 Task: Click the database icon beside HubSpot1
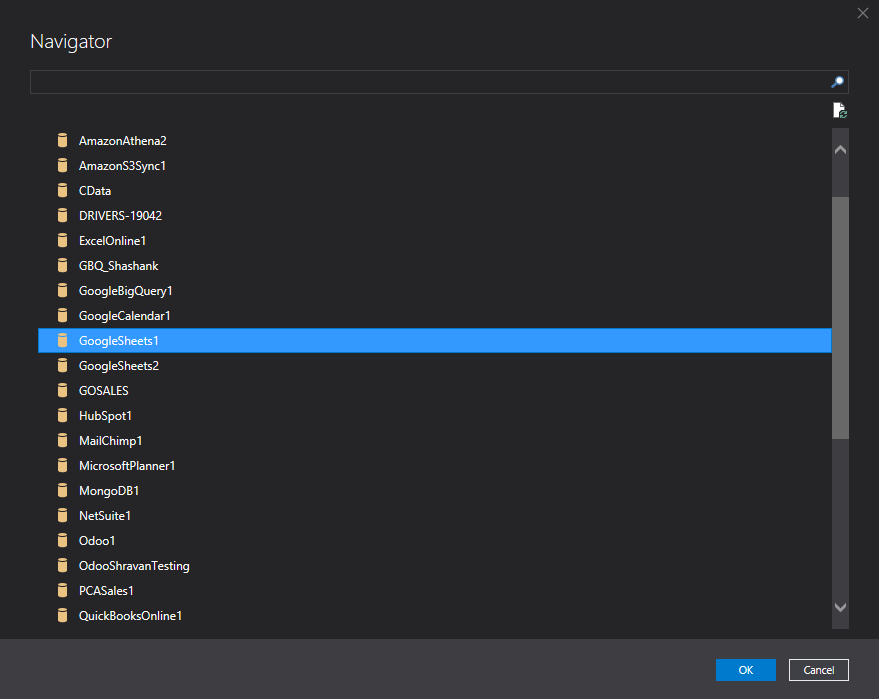click(x=63, y=415)
